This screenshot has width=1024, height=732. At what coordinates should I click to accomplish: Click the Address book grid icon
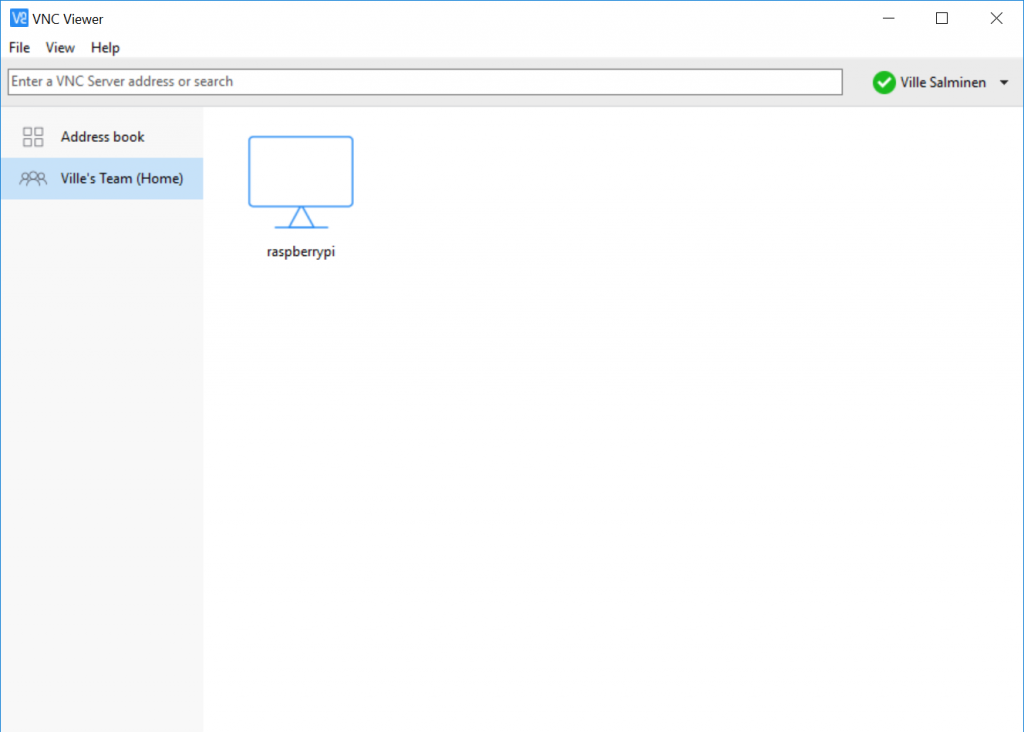pyautogui.click(x=32, y=136)
